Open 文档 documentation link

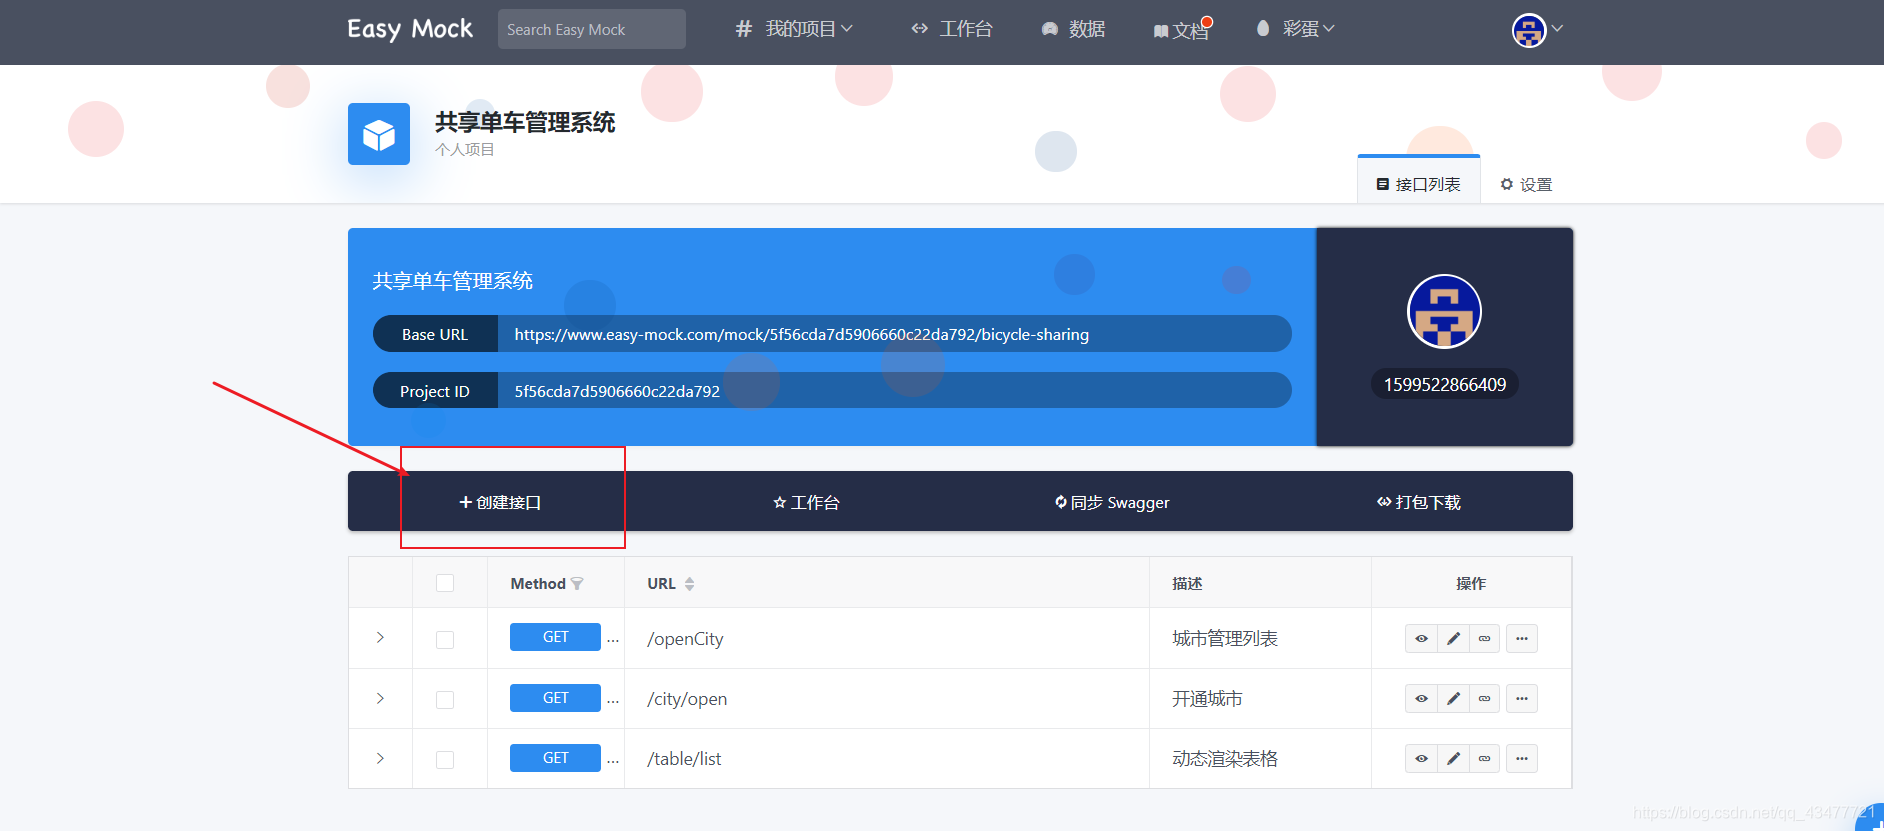[x=1181, y=30]
